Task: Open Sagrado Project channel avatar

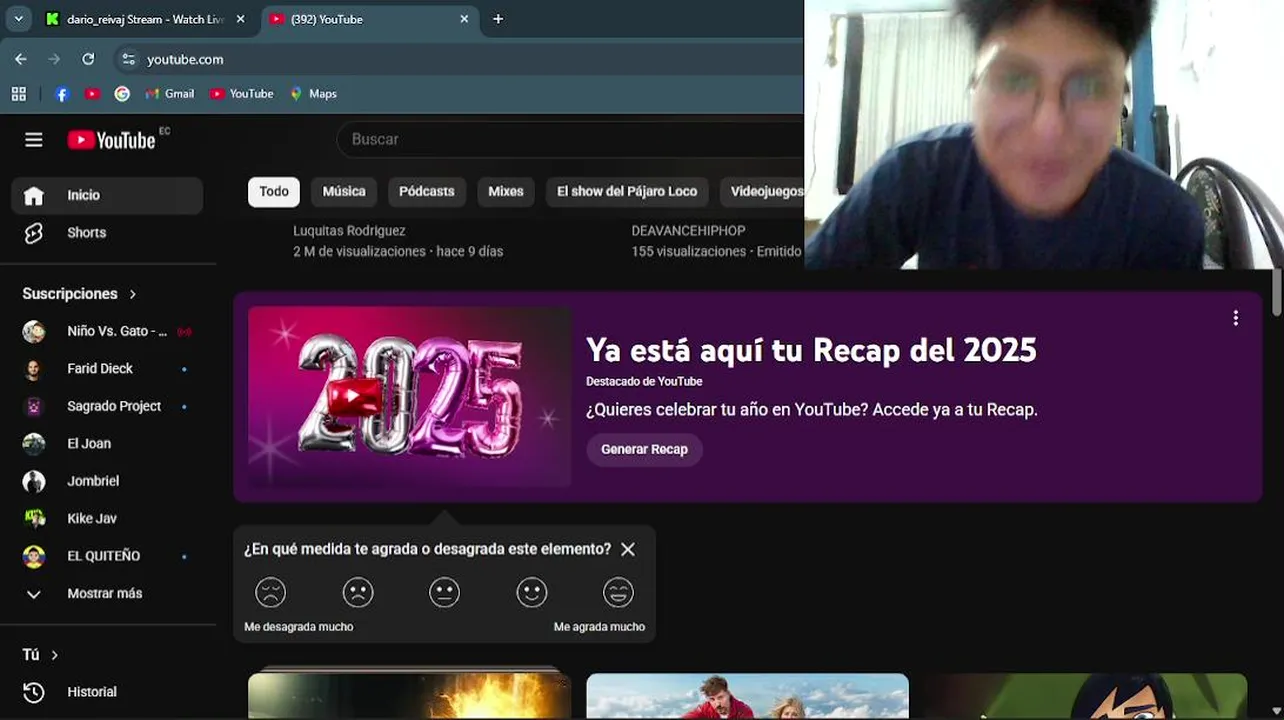Action: point(34,407)
